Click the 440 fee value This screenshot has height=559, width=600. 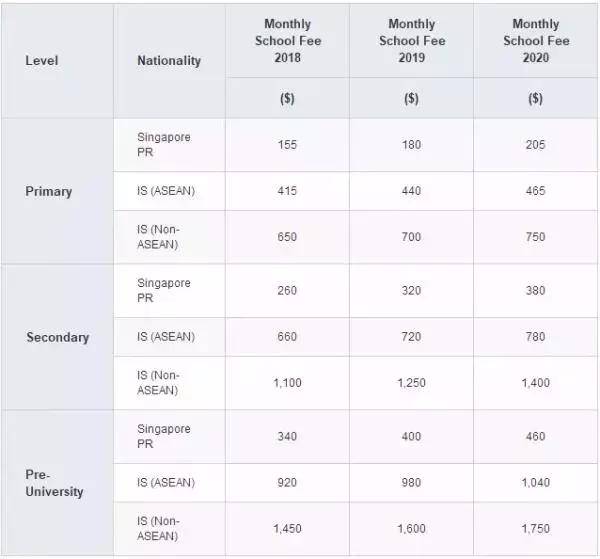coord(411,191)
